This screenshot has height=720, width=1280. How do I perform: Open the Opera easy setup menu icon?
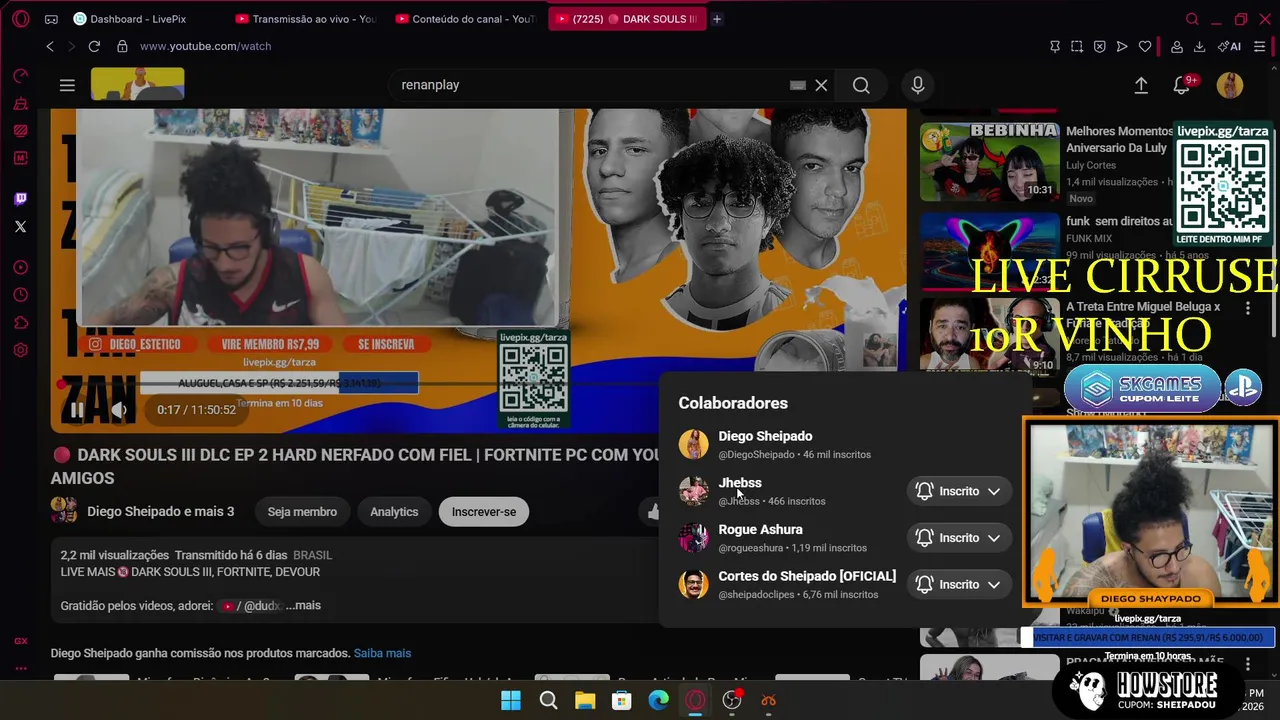[x=1259, y=46]
